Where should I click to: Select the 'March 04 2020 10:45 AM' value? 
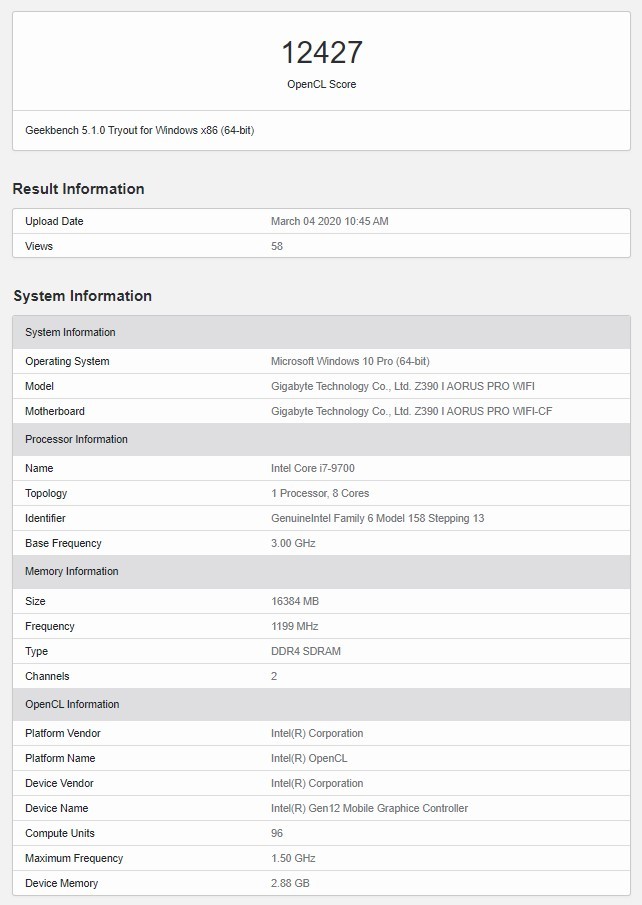point(330,221)
